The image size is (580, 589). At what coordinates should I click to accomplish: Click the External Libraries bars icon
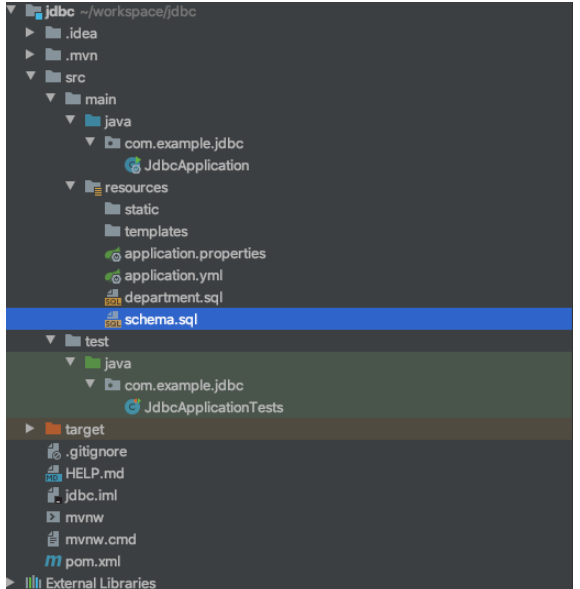(33, 582)
